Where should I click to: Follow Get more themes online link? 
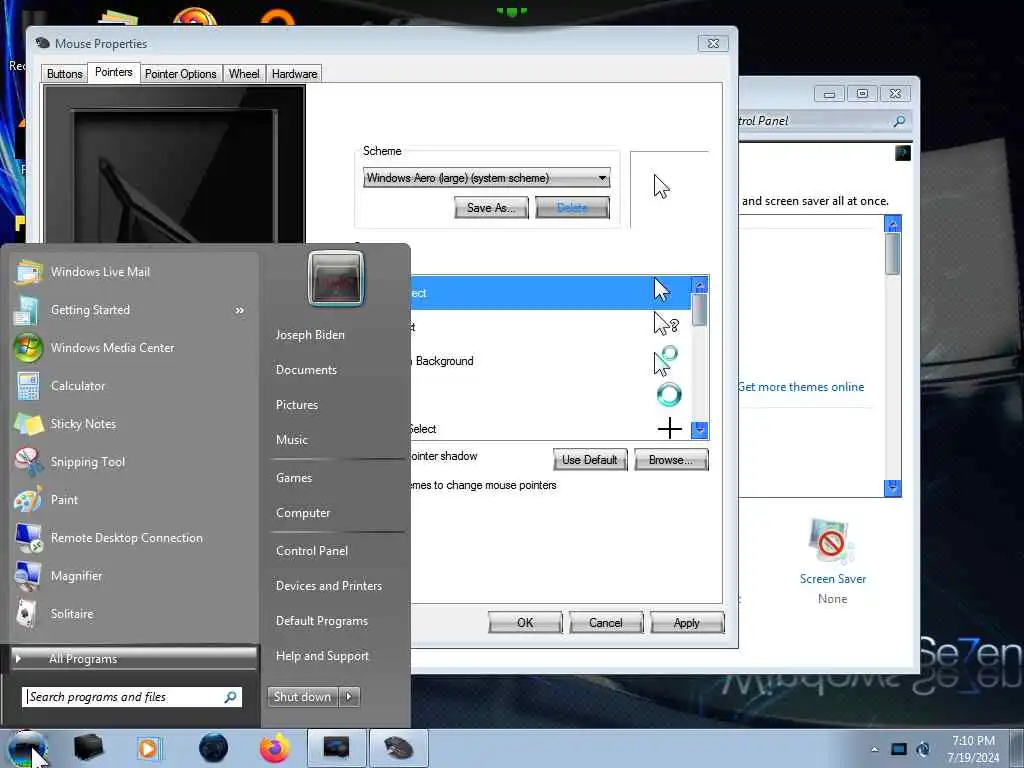tap(801, 387)
